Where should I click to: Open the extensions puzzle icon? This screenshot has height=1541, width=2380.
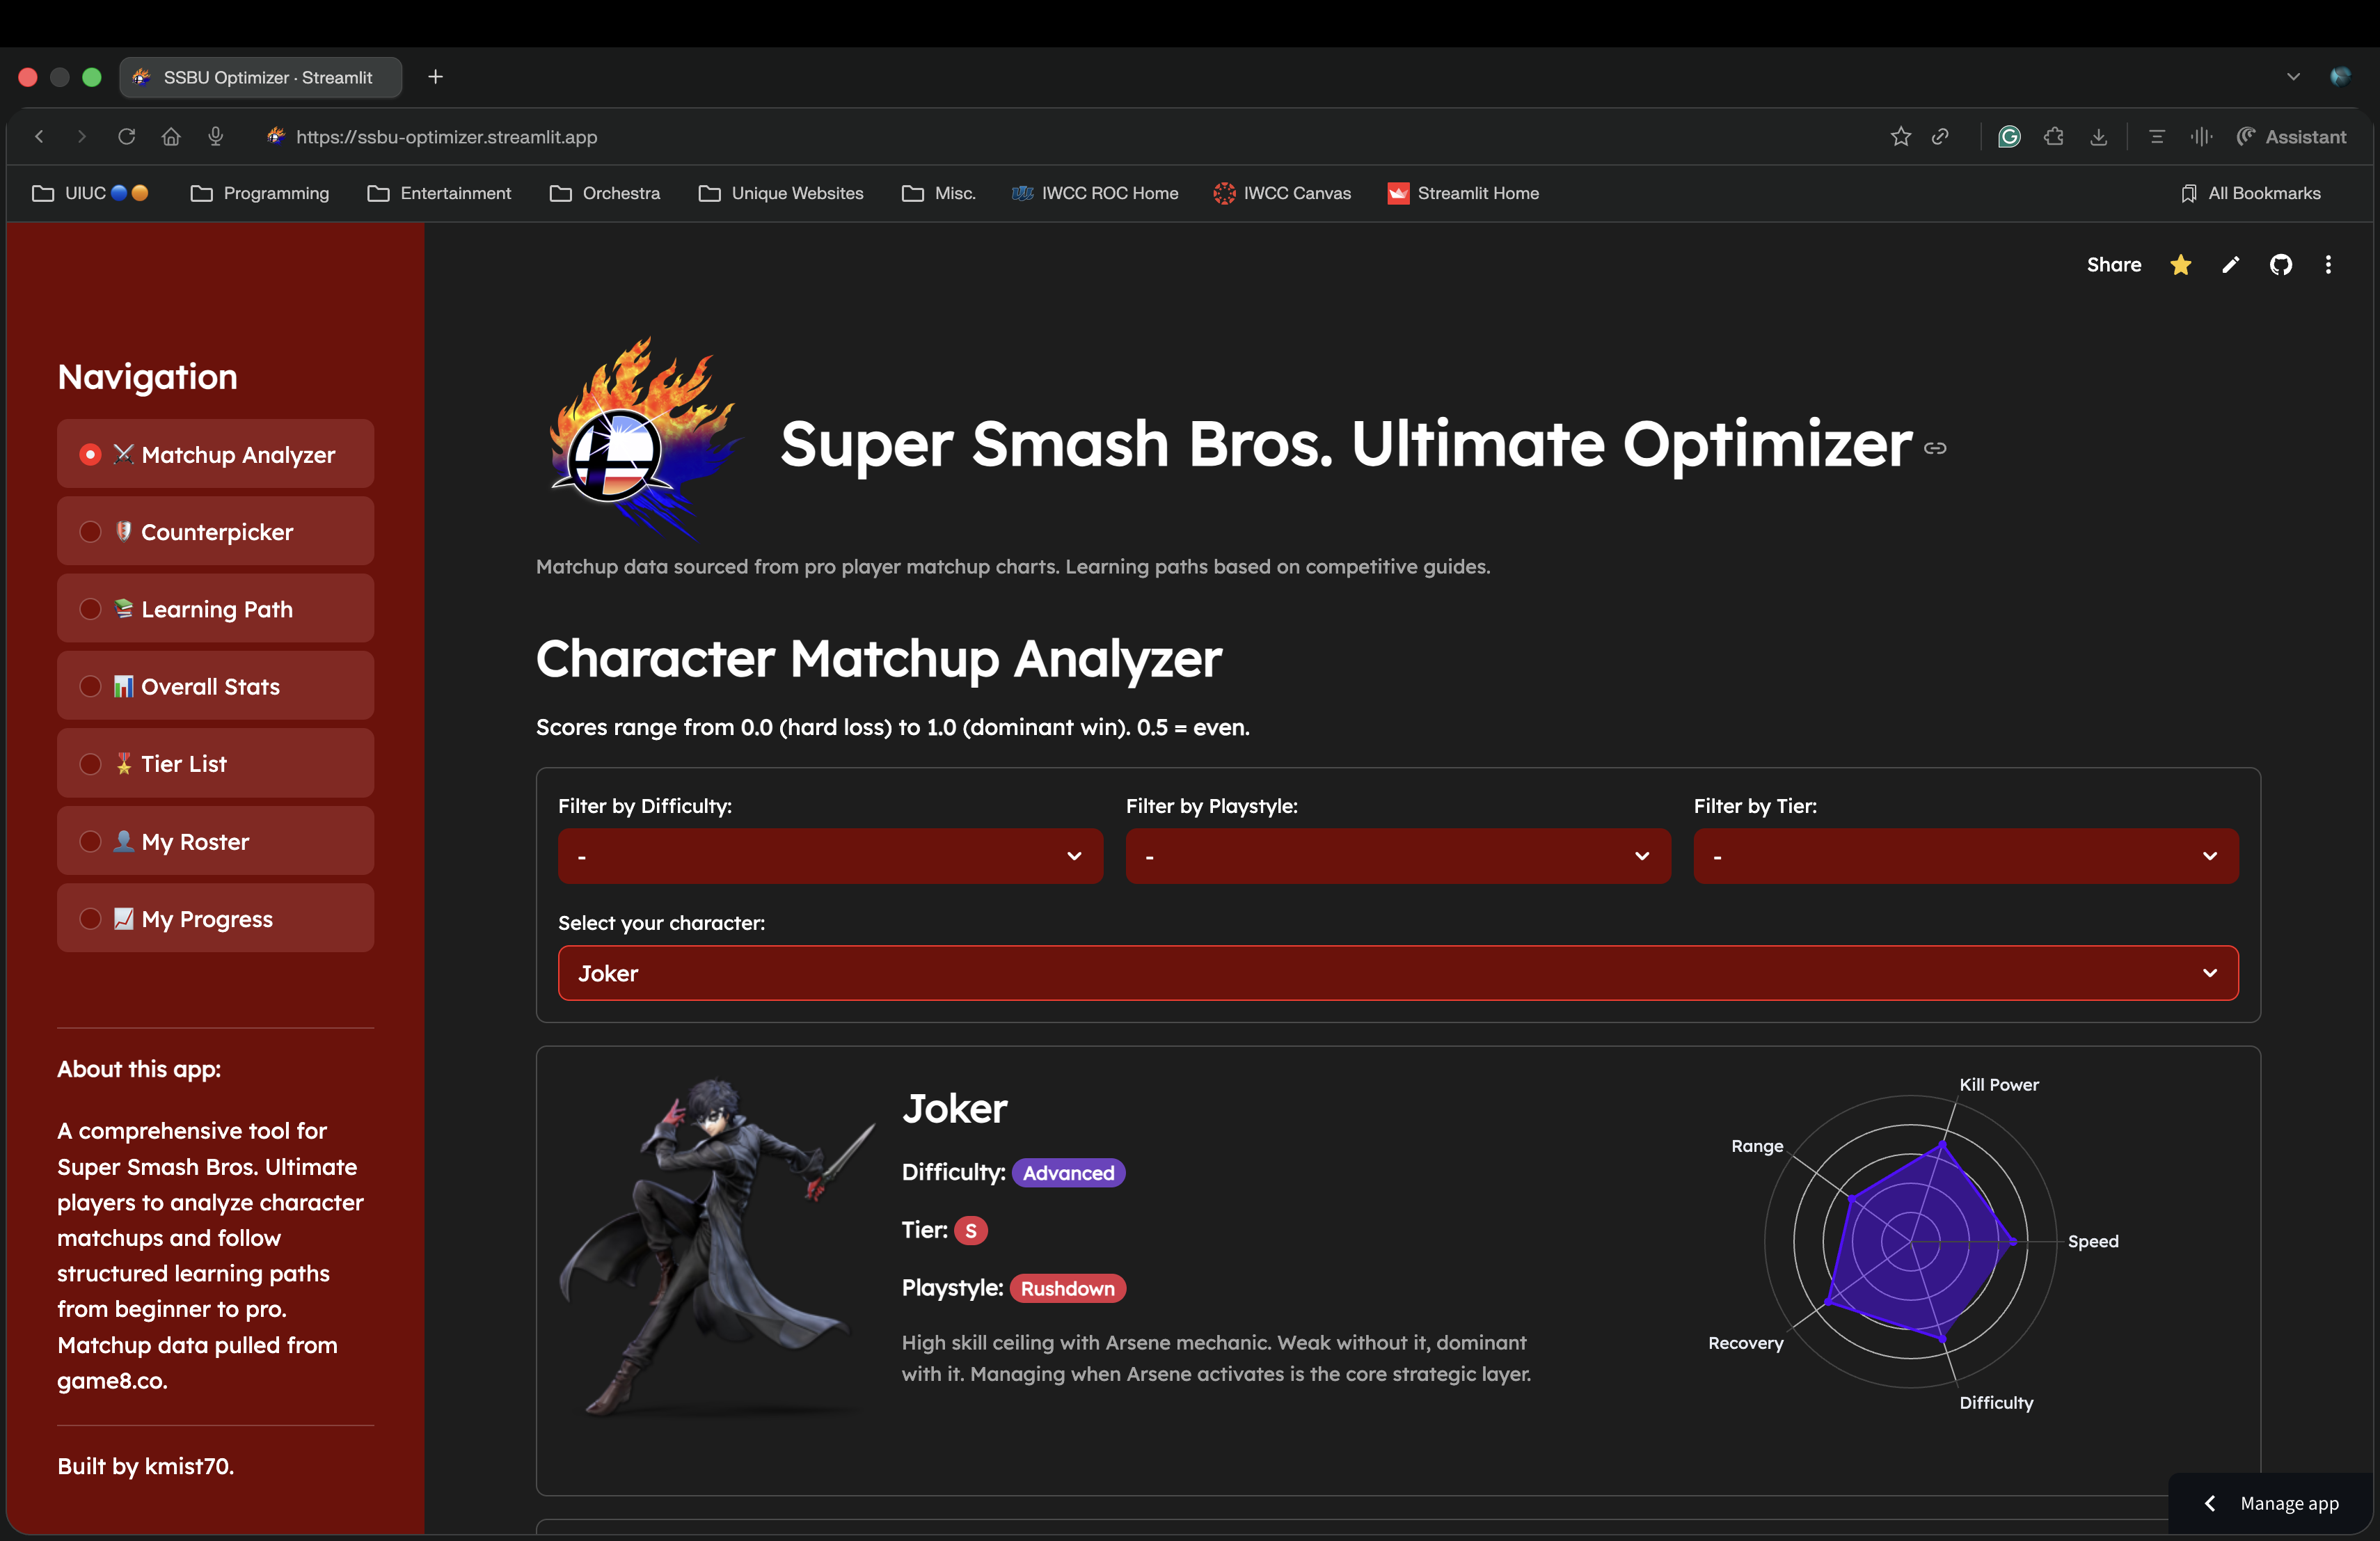point(2054,137)
